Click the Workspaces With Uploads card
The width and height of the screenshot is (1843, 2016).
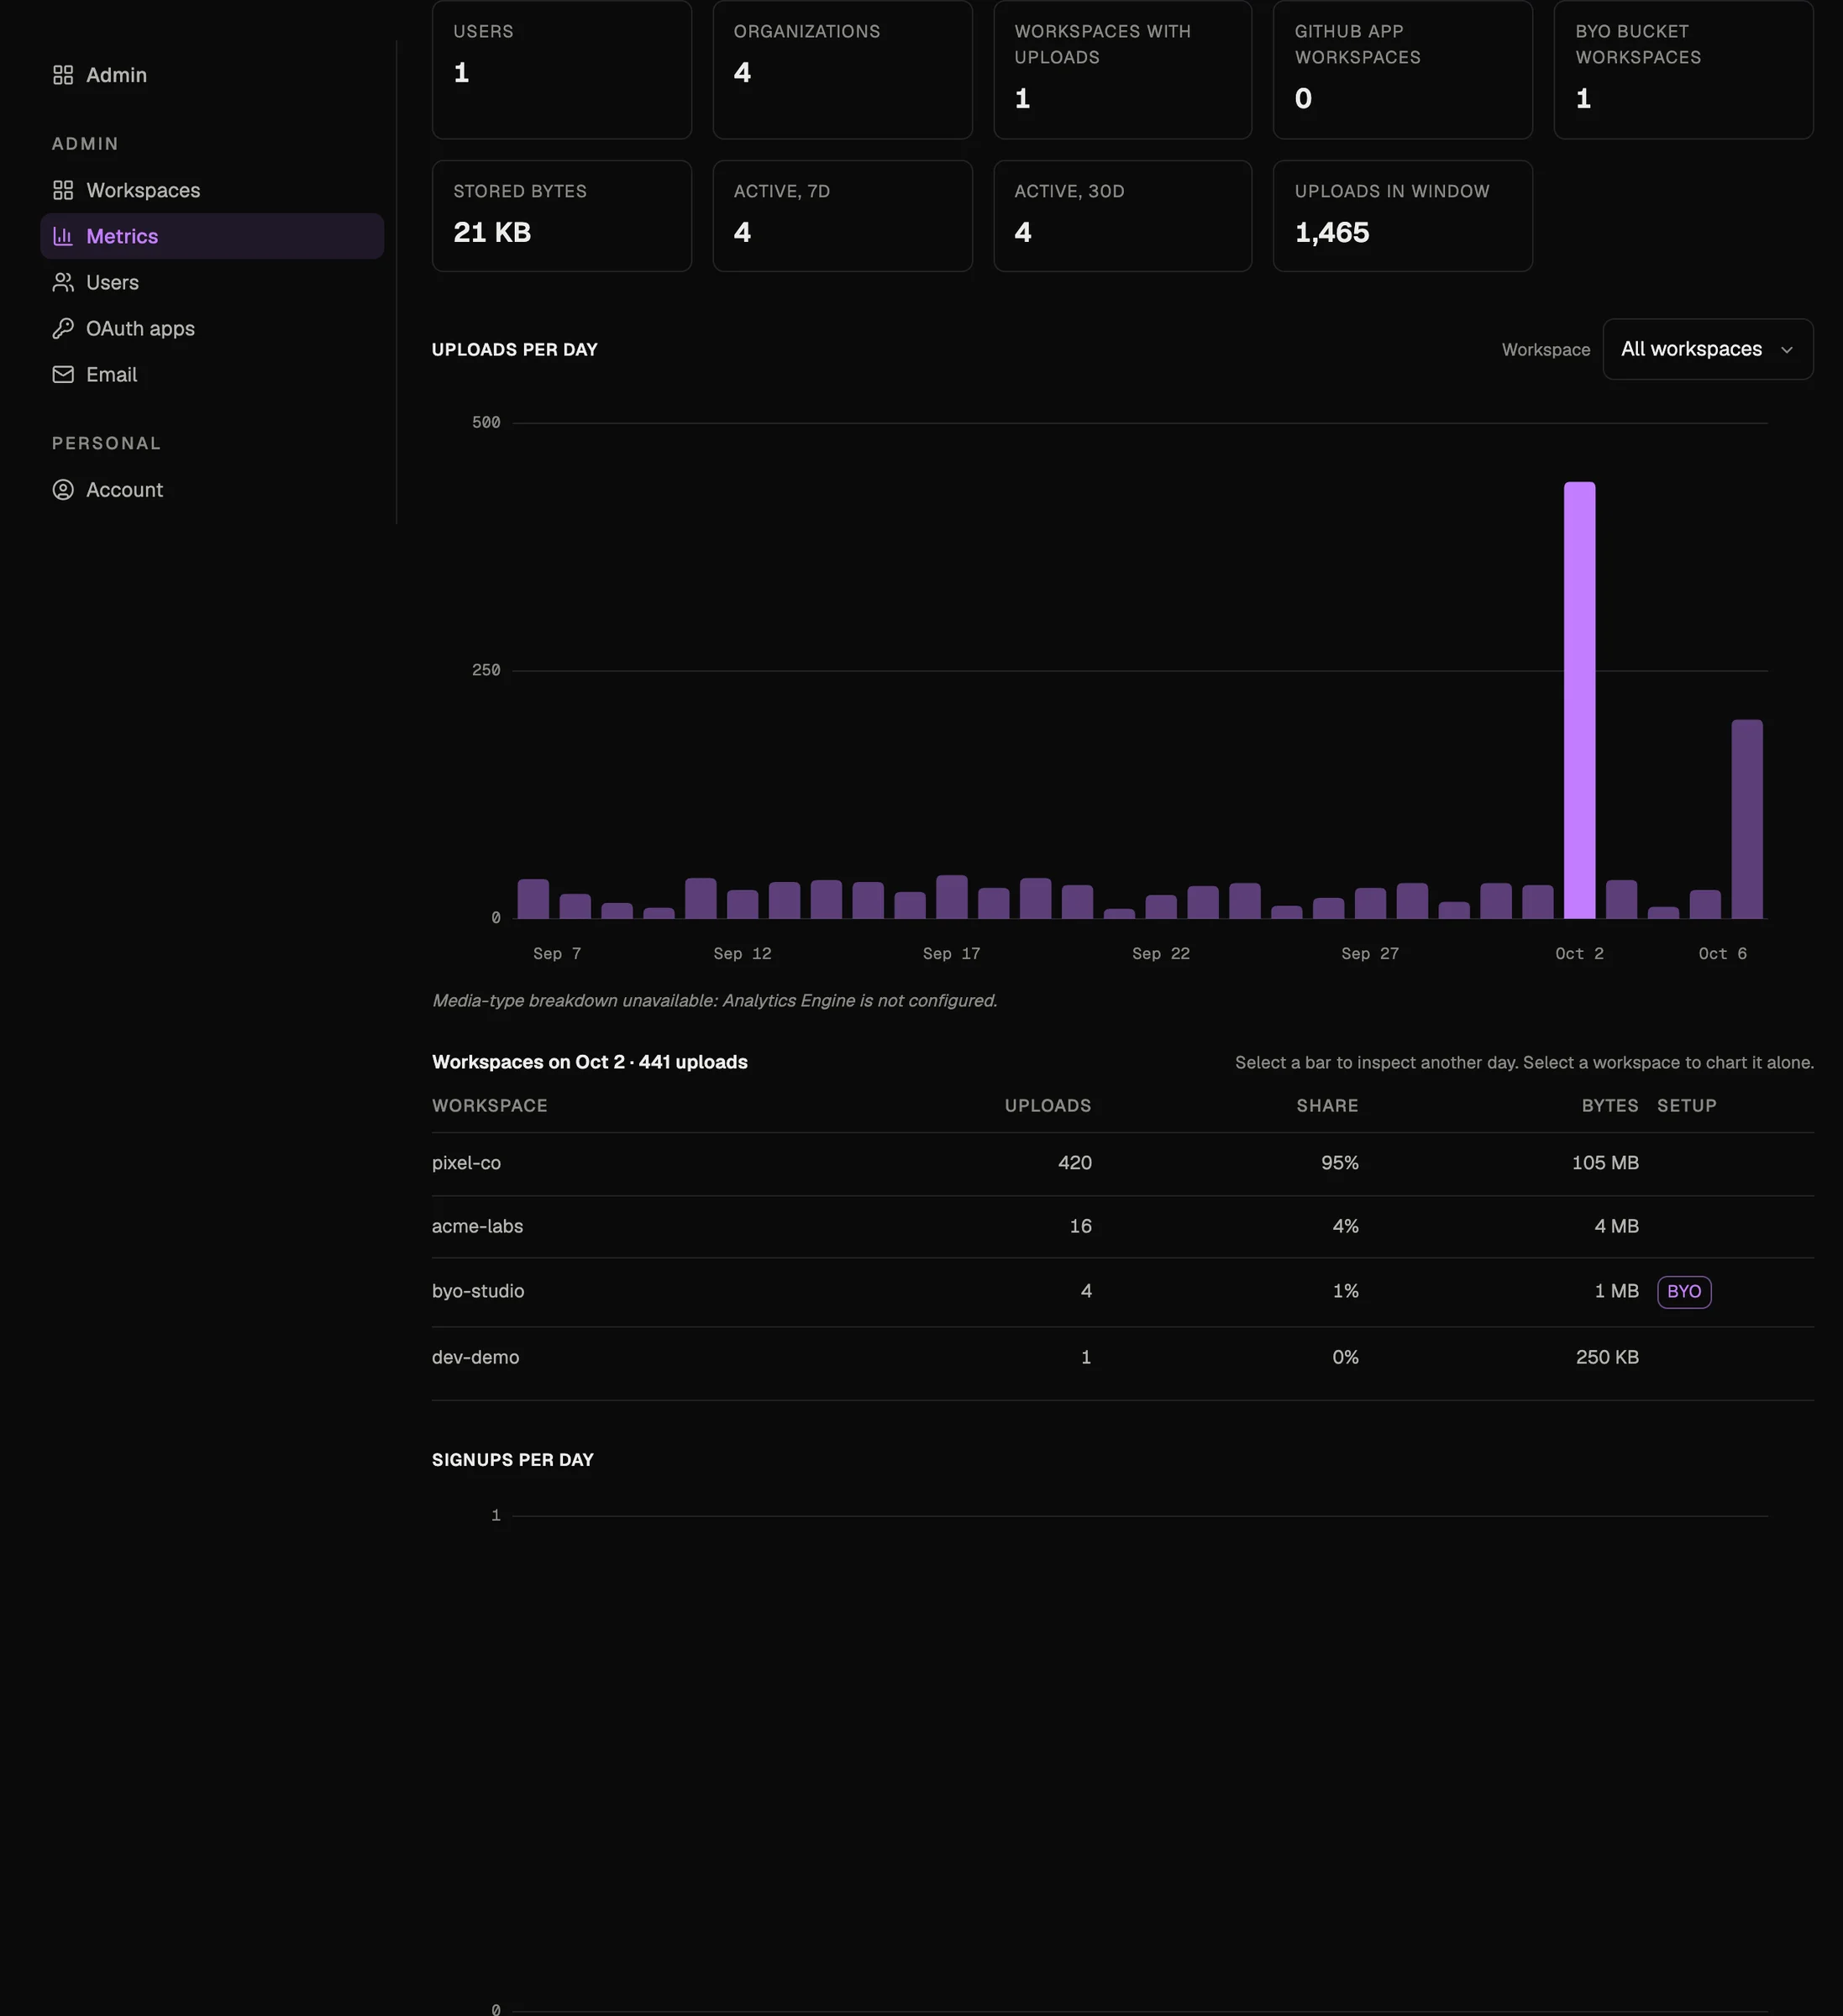pos(1122,69)
